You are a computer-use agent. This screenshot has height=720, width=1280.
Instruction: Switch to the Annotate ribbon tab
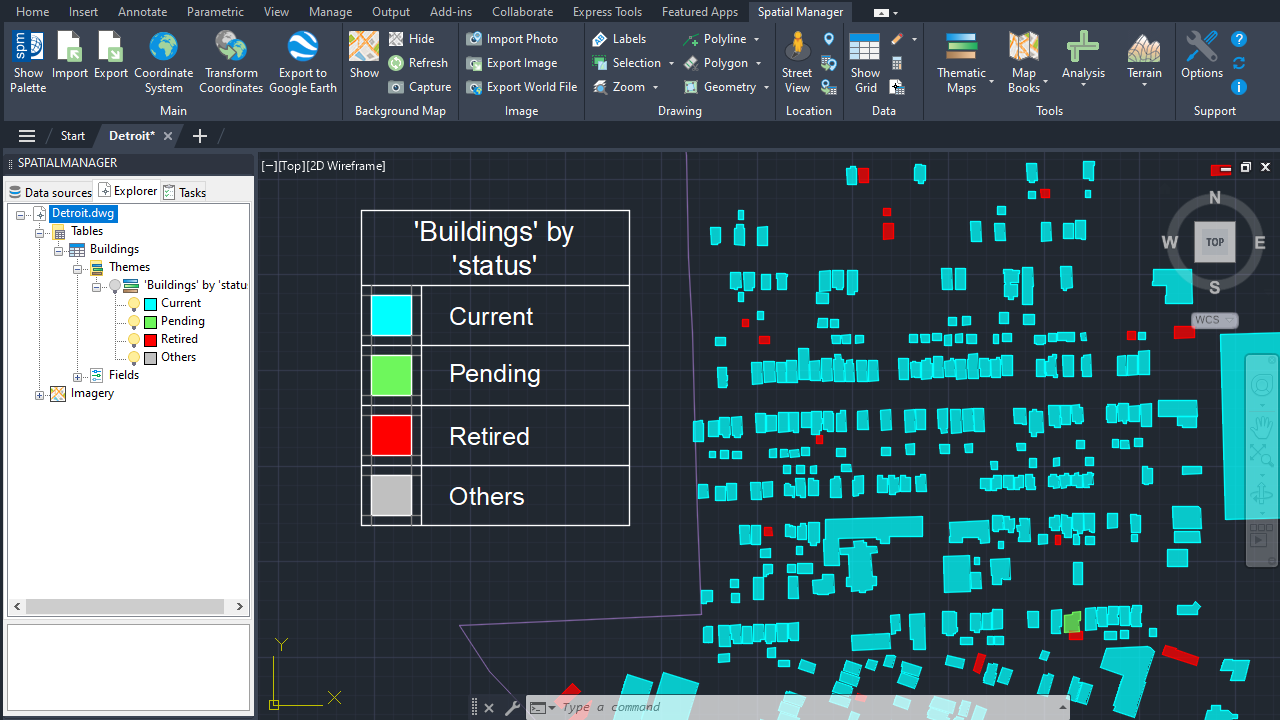point(143,12)
